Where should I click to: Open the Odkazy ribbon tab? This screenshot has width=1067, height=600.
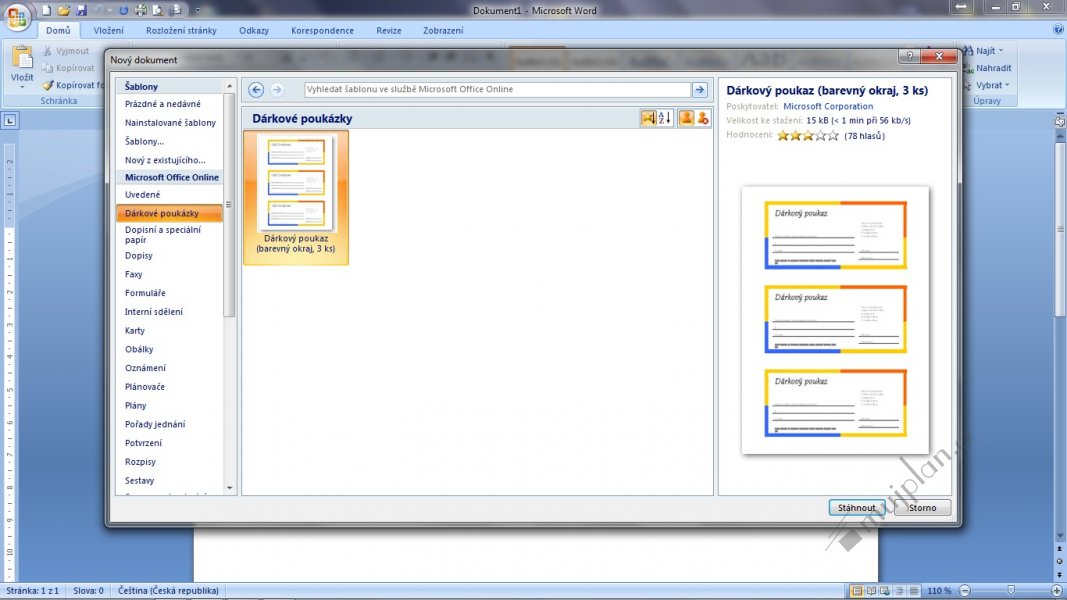pyautogui.click(x=254, y=31)
